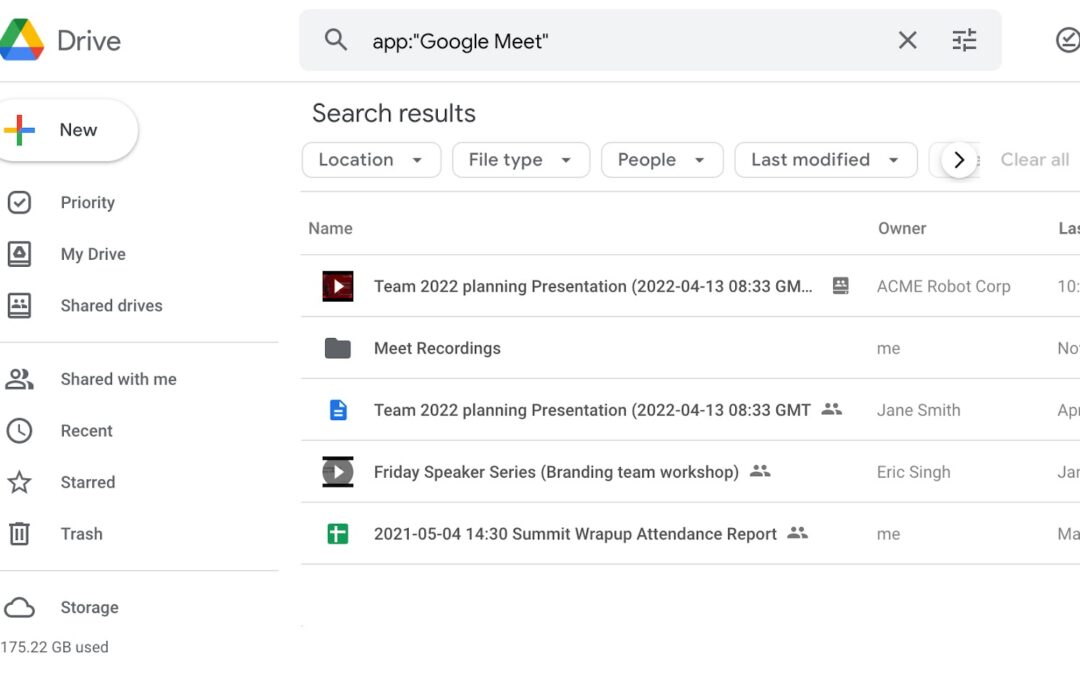This screenshot has height=675, width=1080.
Task: Click shared drive badge beside first Team 2022 file
Action: coord(840,285)
